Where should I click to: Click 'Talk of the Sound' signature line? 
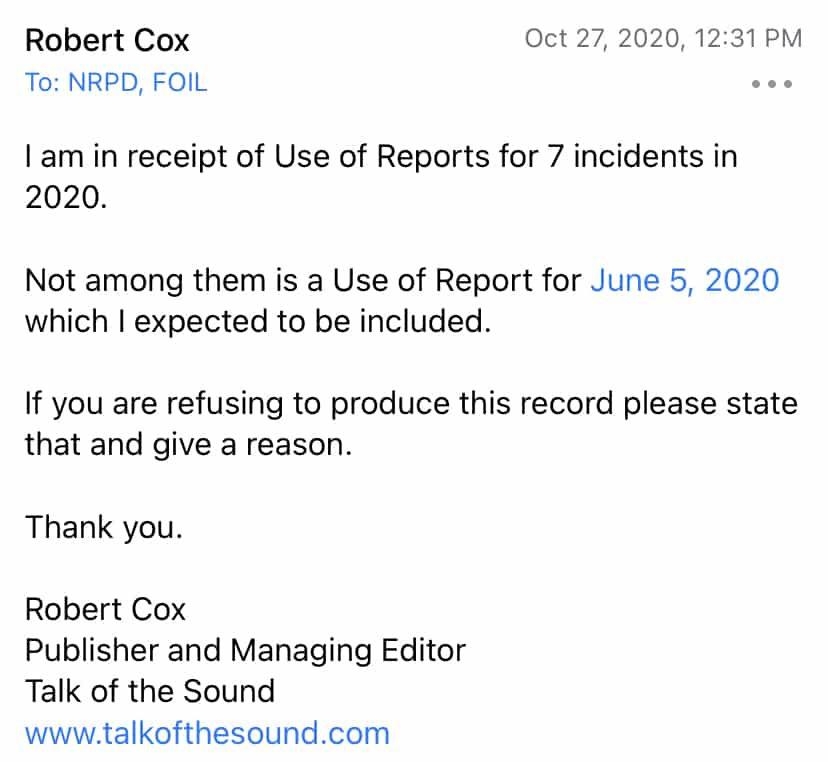pos(150,691)
